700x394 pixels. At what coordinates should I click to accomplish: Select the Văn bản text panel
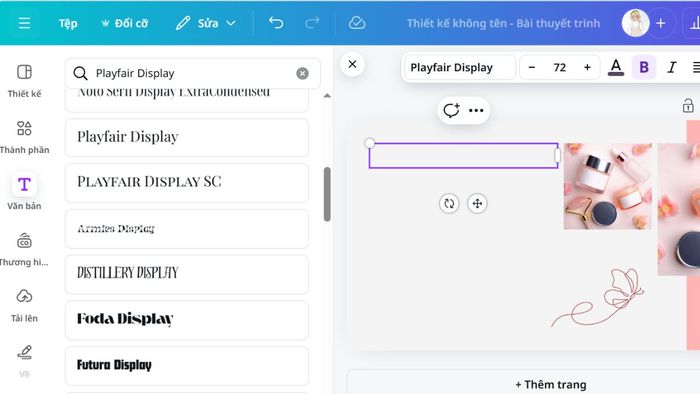pyautogui.click(x=24, y=193)
